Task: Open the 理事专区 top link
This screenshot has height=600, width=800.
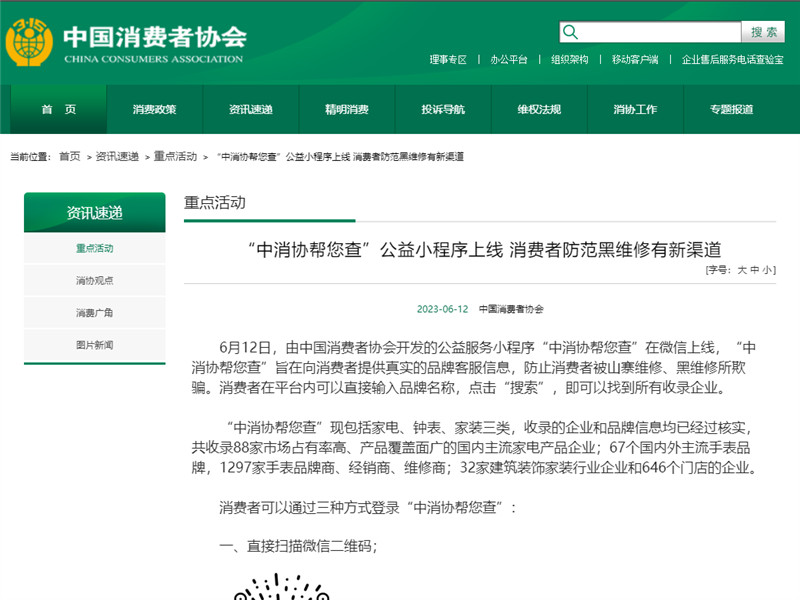Action: 448,60
